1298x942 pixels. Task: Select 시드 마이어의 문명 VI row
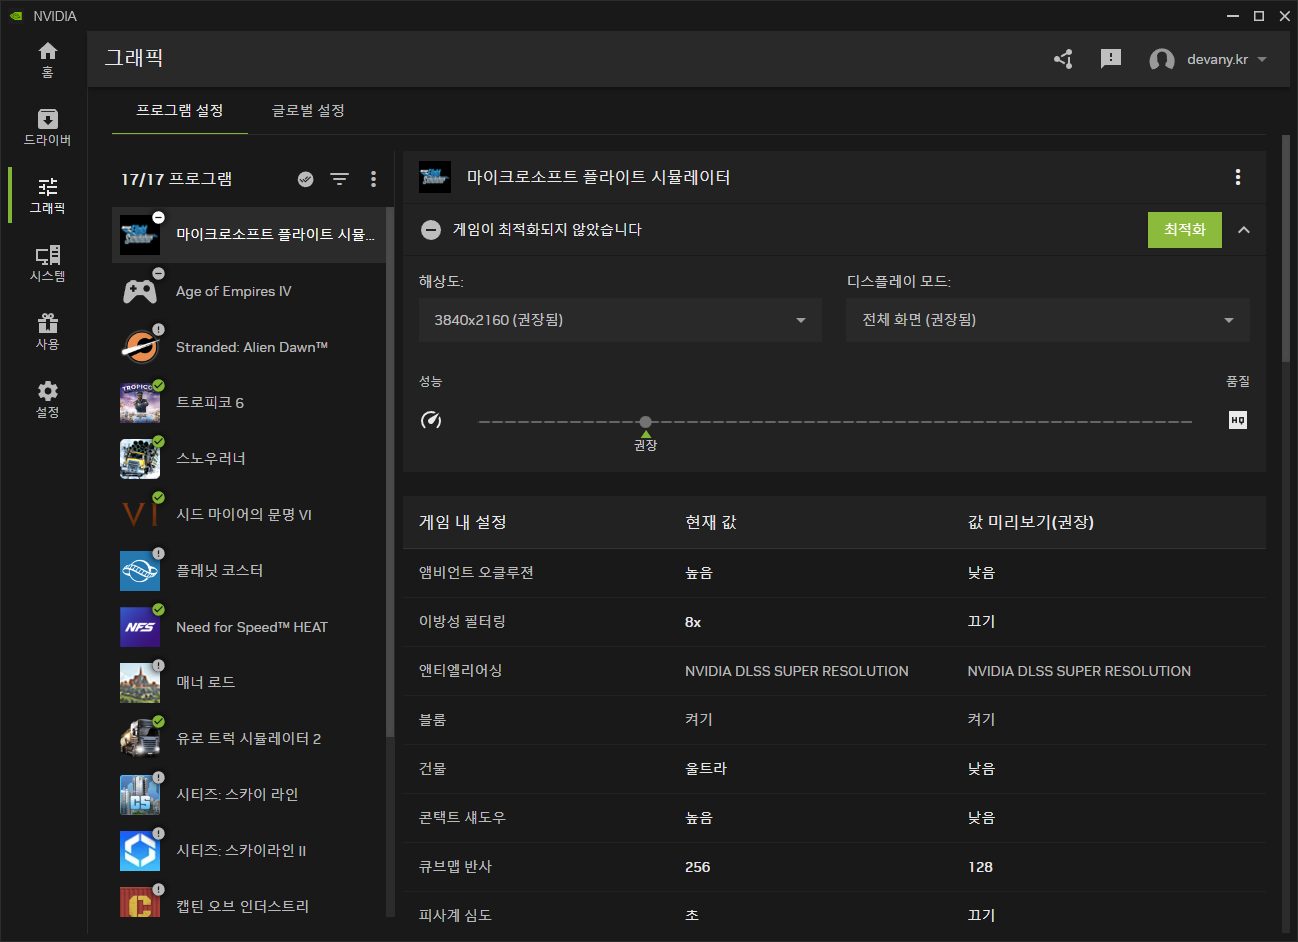pos(249,515)
